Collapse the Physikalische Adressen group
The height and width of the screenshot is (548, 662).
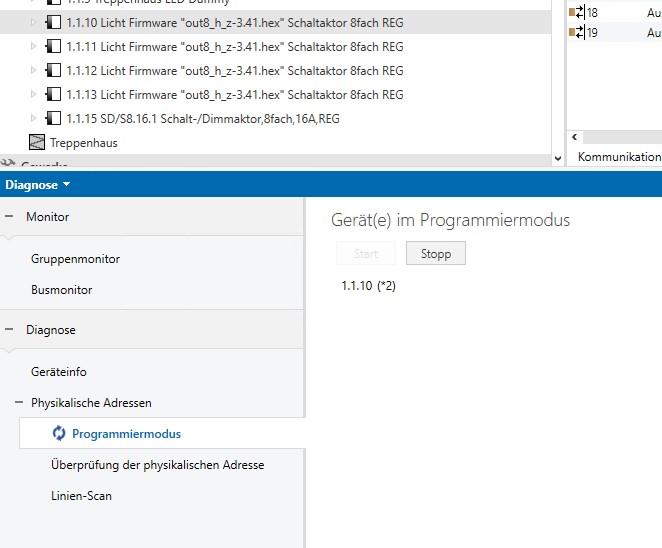pos(19,403)
